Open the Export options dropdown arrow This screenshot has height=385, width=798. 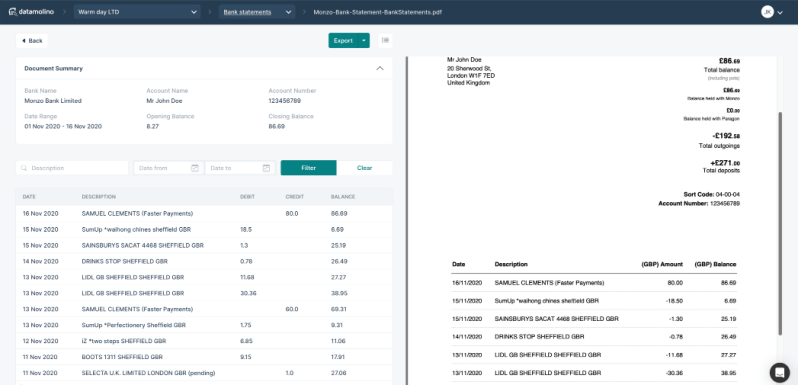pyautogui.click(x=364, y=41)
